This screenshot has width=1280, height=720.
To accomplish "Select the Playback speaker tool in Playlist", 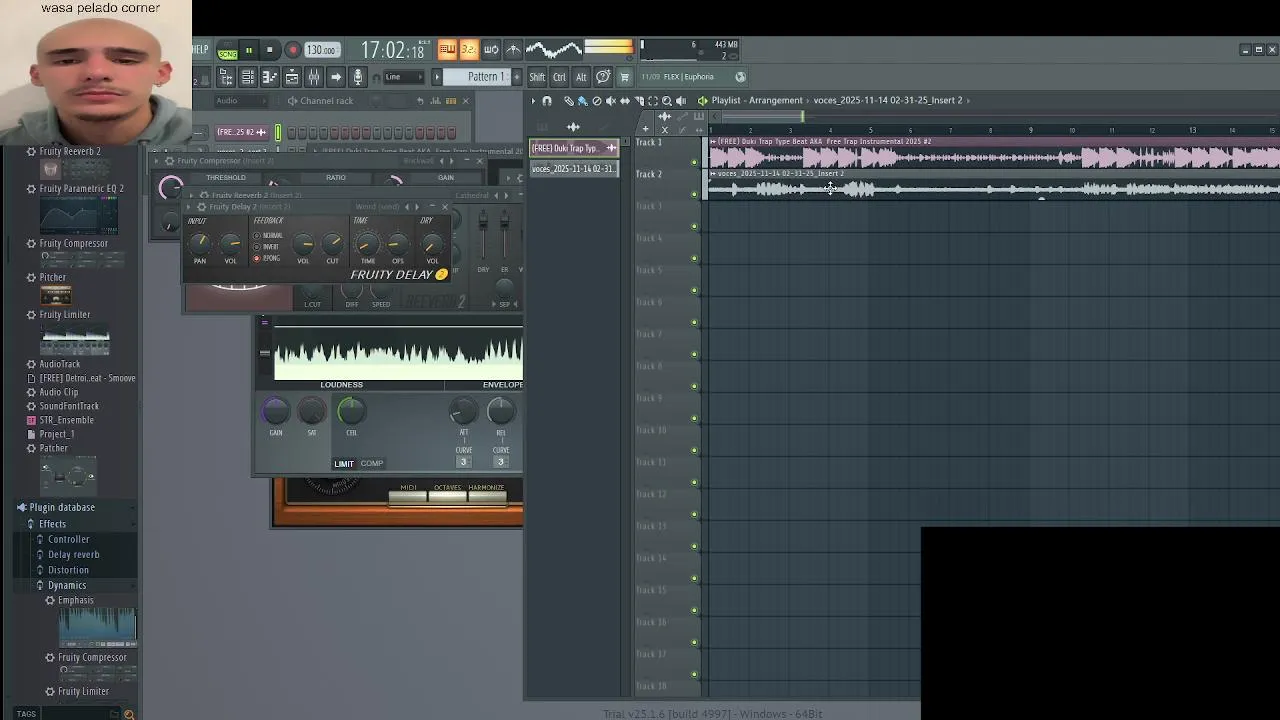I will (x=680, y=100).
